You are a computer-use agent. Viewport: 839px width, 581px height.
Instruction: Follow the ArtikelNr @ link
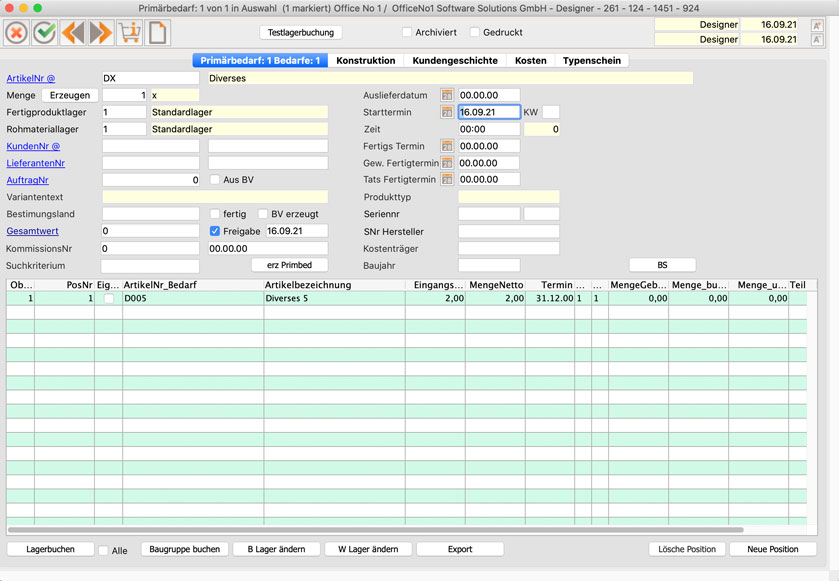coord(30,78)
